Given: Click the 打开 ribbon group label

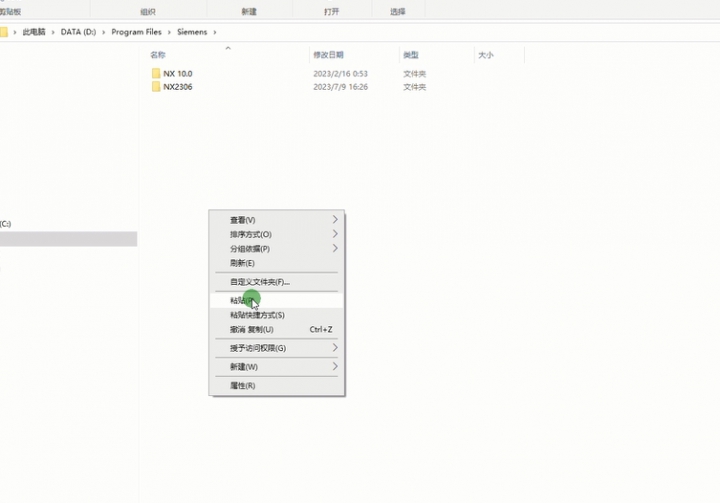Looking at the screenshot, I should (x=332, y=11).
